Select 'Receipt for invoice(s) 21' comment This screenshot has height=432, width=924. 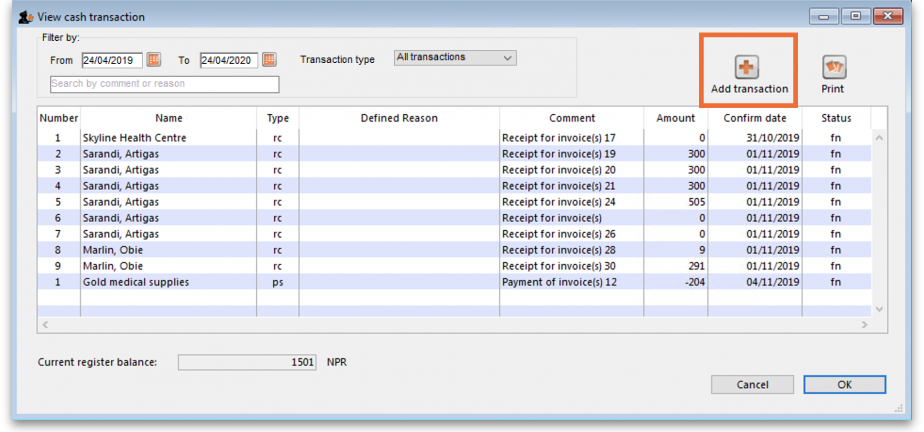pos(559,186)
